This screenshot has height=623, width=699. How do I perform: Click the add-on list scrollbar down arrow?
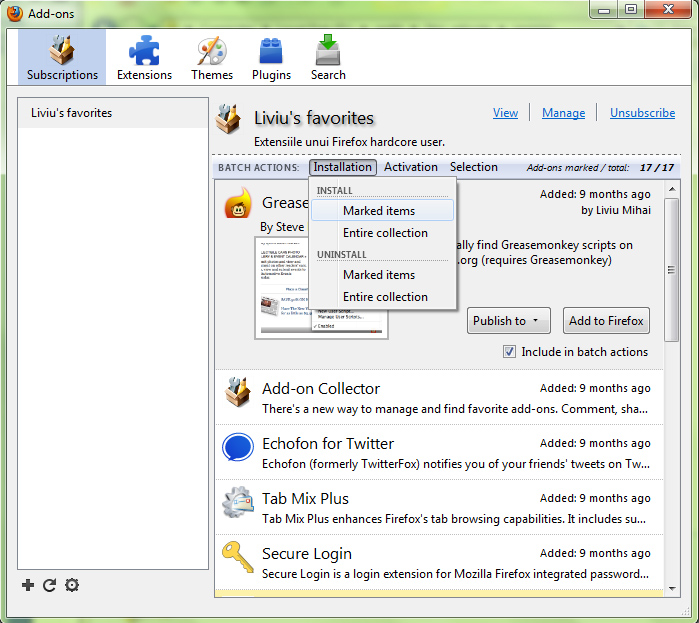(x=672, y=589)
